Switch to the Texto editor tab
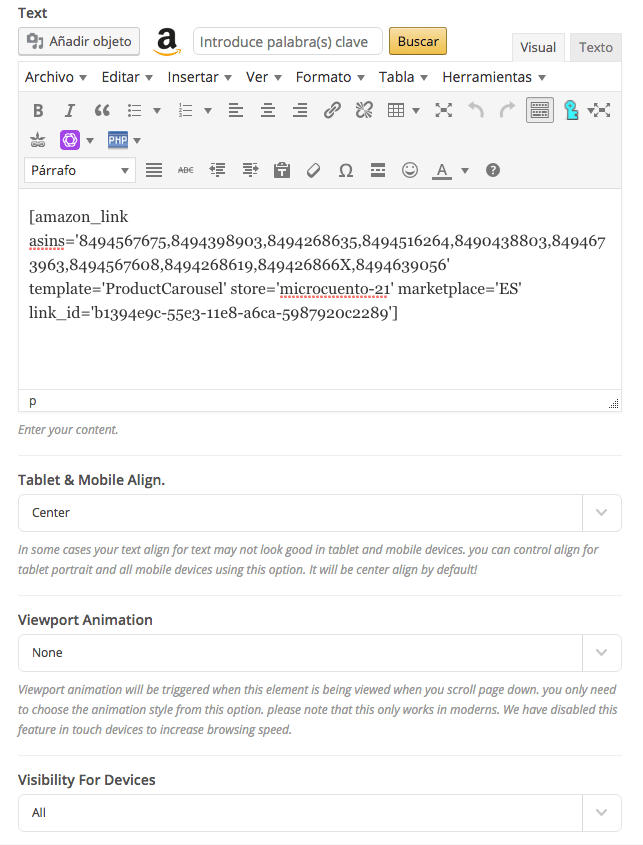The width and height of the screenshot is (643, 845). pyautogui.click(x=596, y=47)
